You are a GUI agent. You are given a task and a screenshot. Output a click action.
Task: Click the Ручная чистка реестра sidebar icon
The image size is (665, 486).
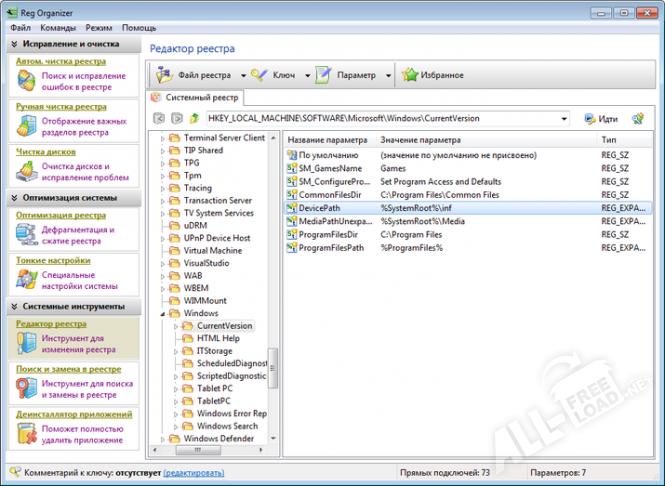click(26, 127)
